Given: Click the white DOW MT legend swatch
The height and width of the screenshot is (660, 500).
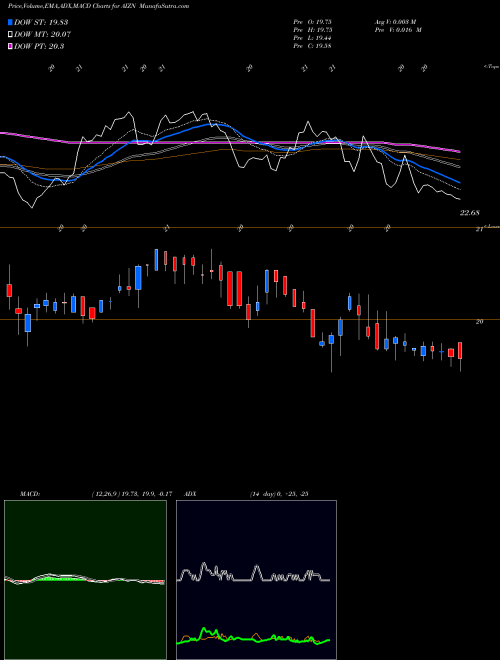Looking at the screenshot, I should coord(10,35).
